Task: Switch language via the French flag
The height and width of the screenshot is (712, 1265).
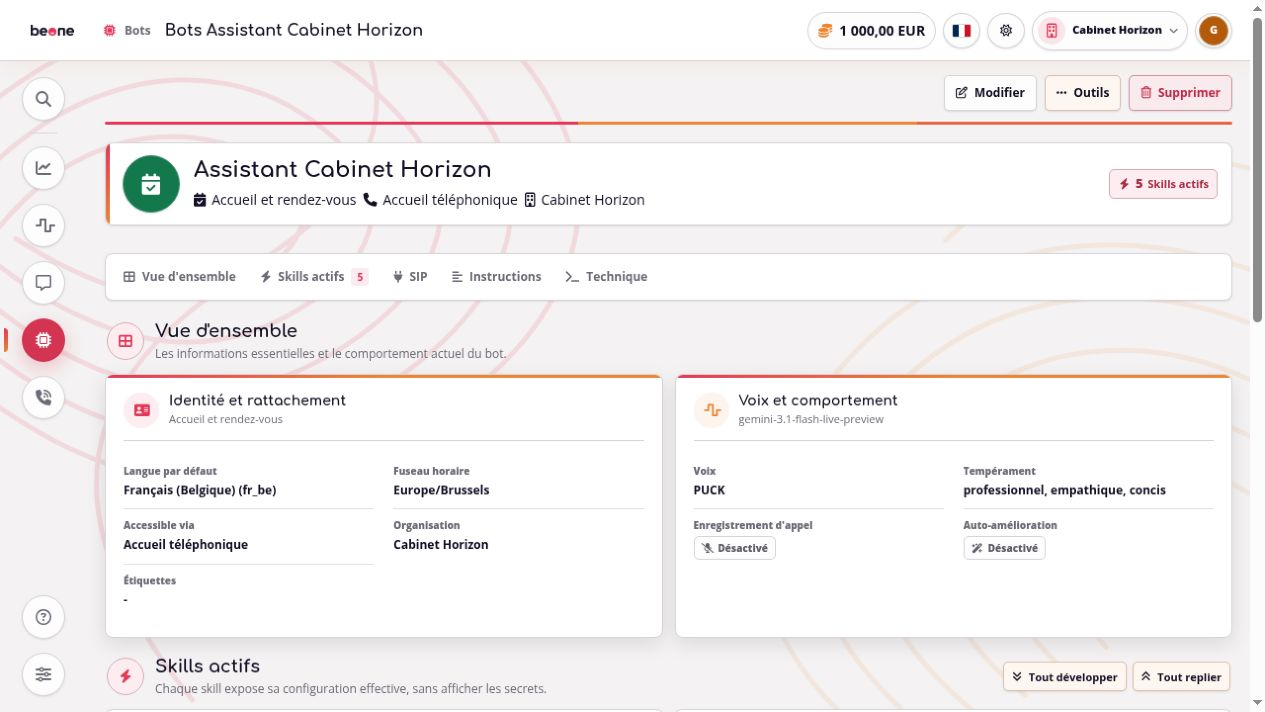Action: [961, 30]
